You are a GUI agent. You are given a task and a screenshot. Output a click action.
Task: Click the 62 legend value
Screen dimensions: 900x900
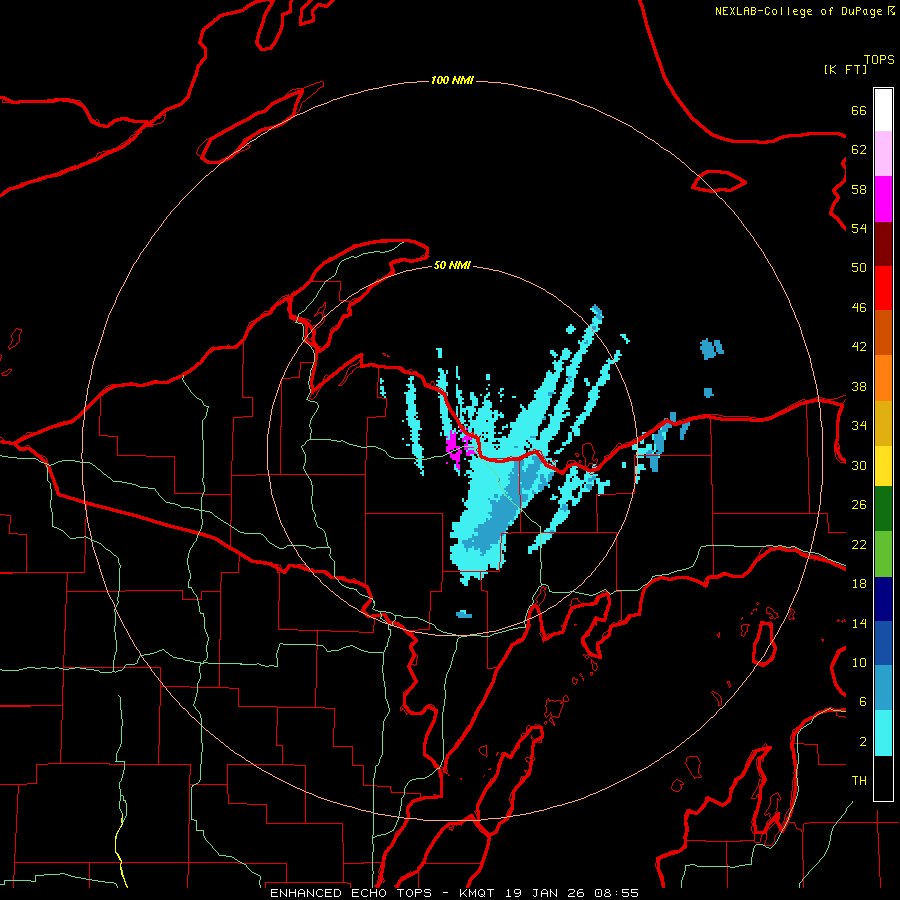click(x=859, y=150)
